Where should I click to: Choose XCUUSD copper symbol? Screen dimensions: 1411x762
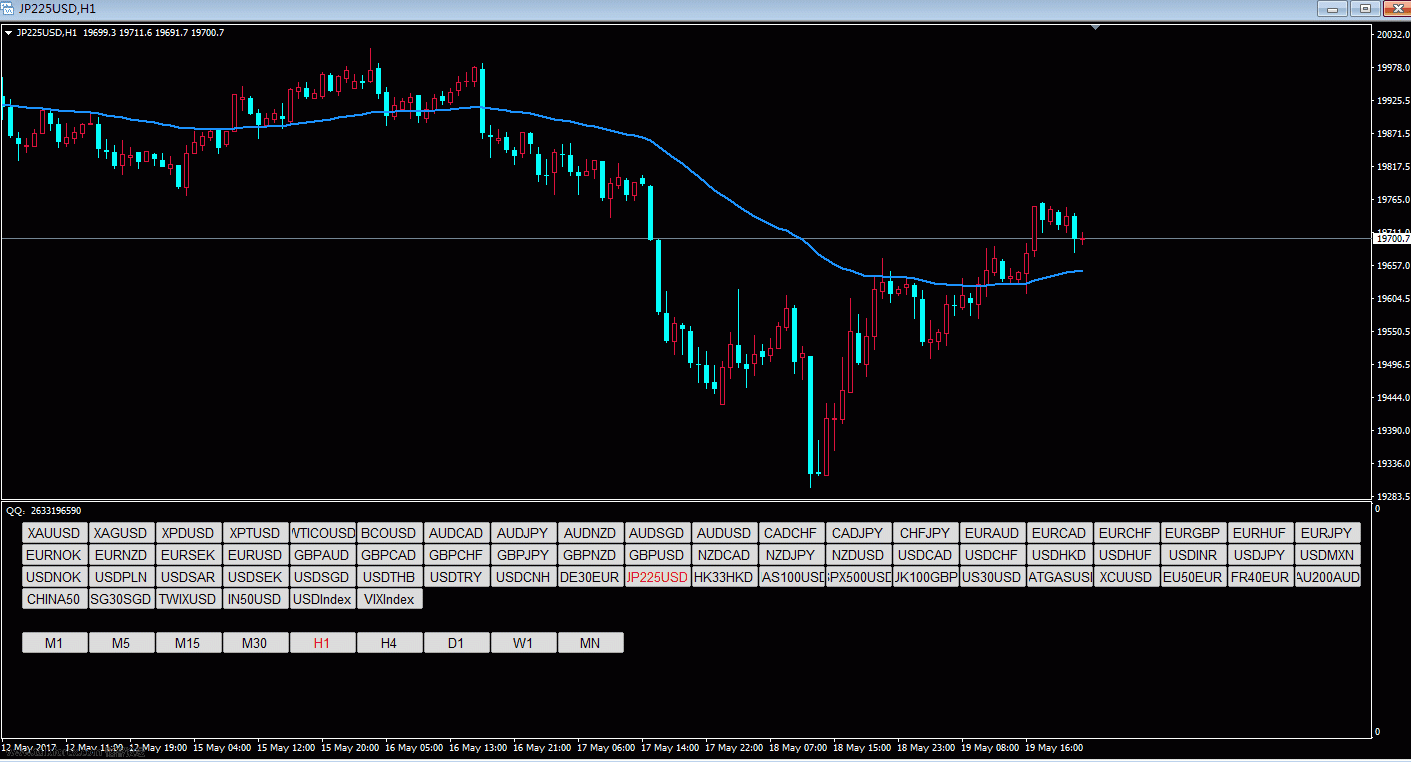(1126, 577)
